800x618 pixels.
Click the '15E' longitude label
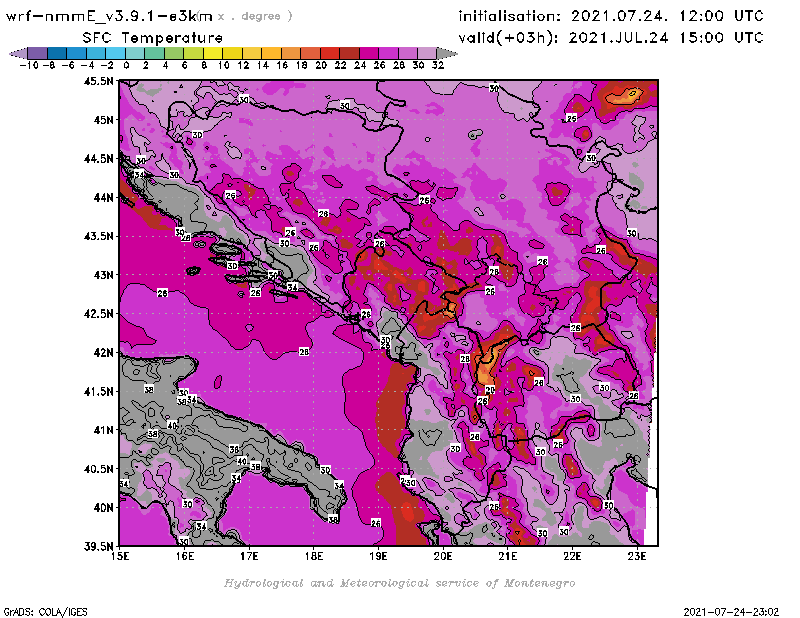[120, 556]
